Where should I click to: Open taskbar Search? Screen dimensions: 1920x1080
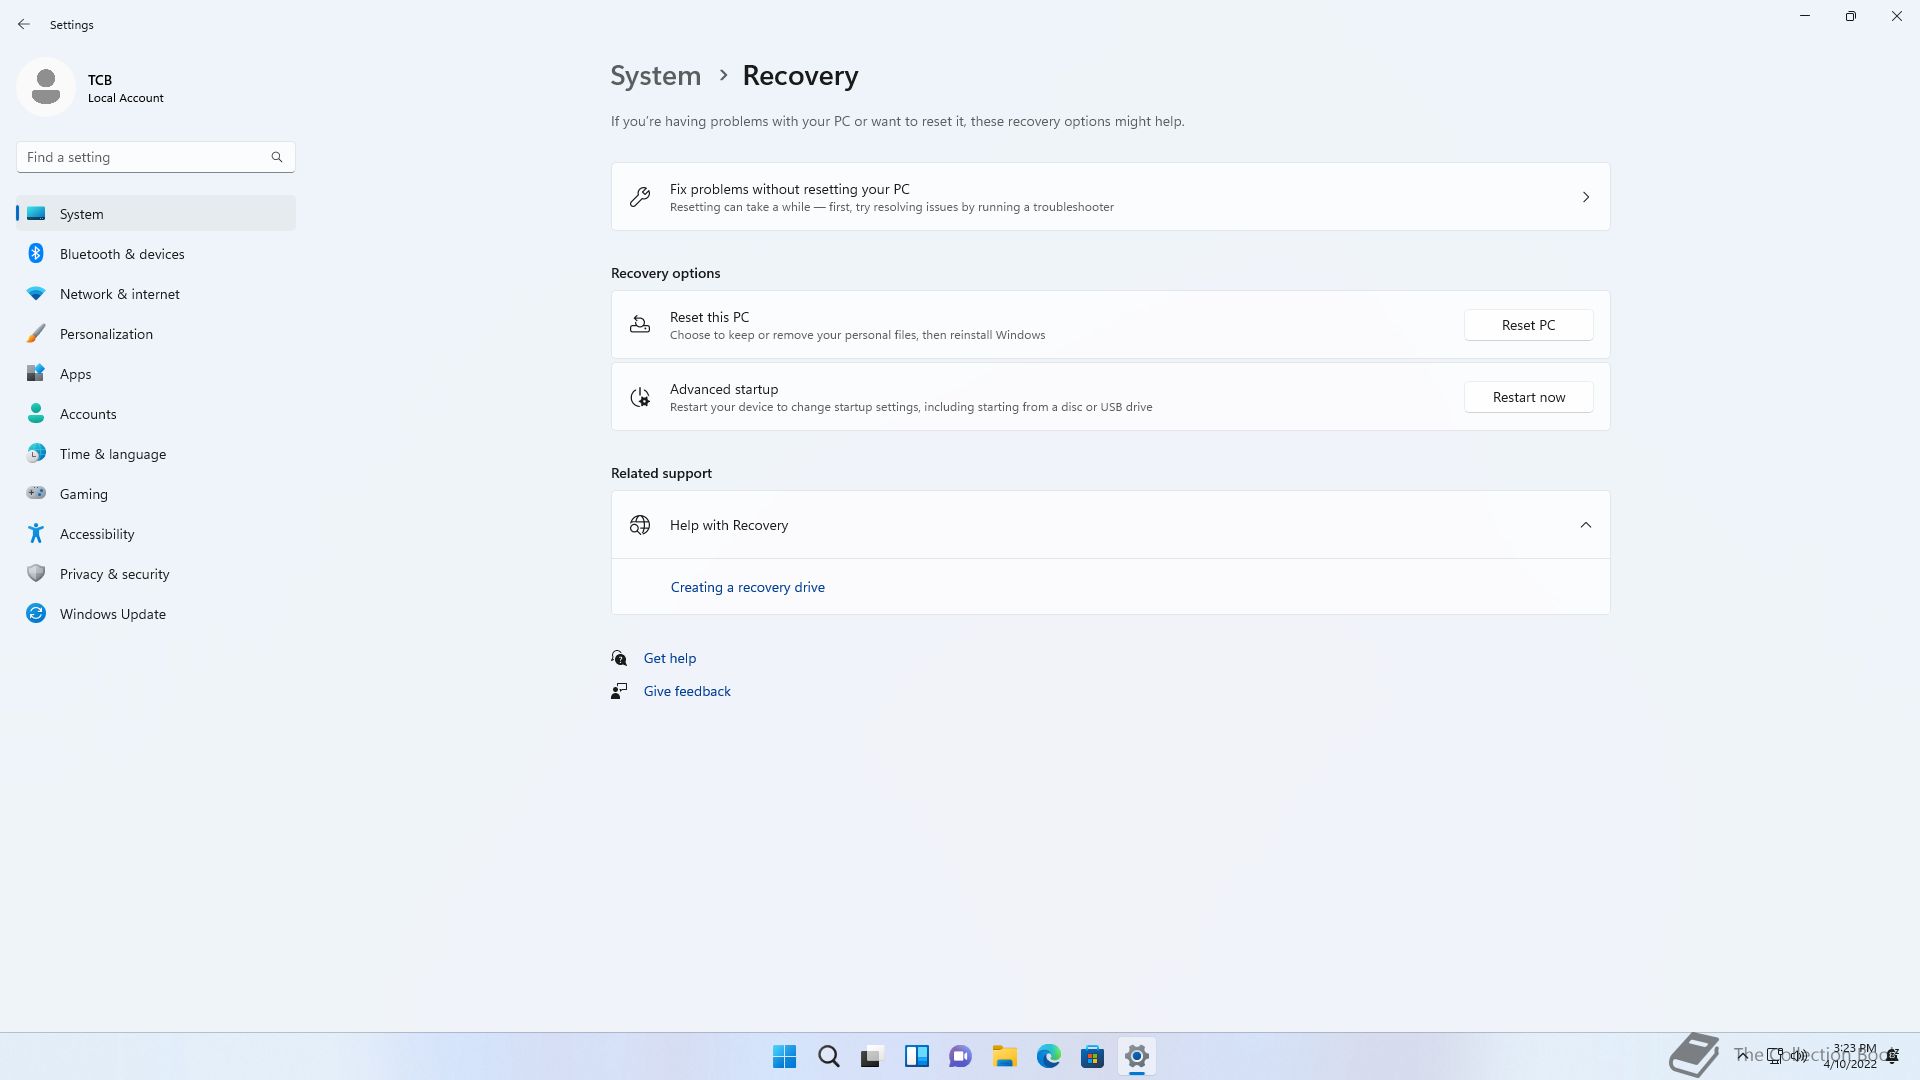coord(829,1056)
